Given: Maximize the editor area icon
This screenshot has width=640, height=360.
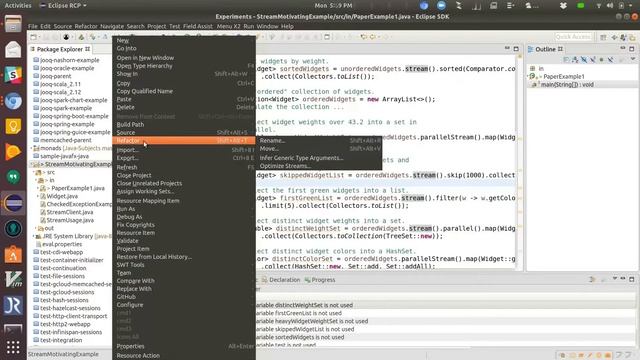Looking at the screenshot, I should [x=516, y=49].
